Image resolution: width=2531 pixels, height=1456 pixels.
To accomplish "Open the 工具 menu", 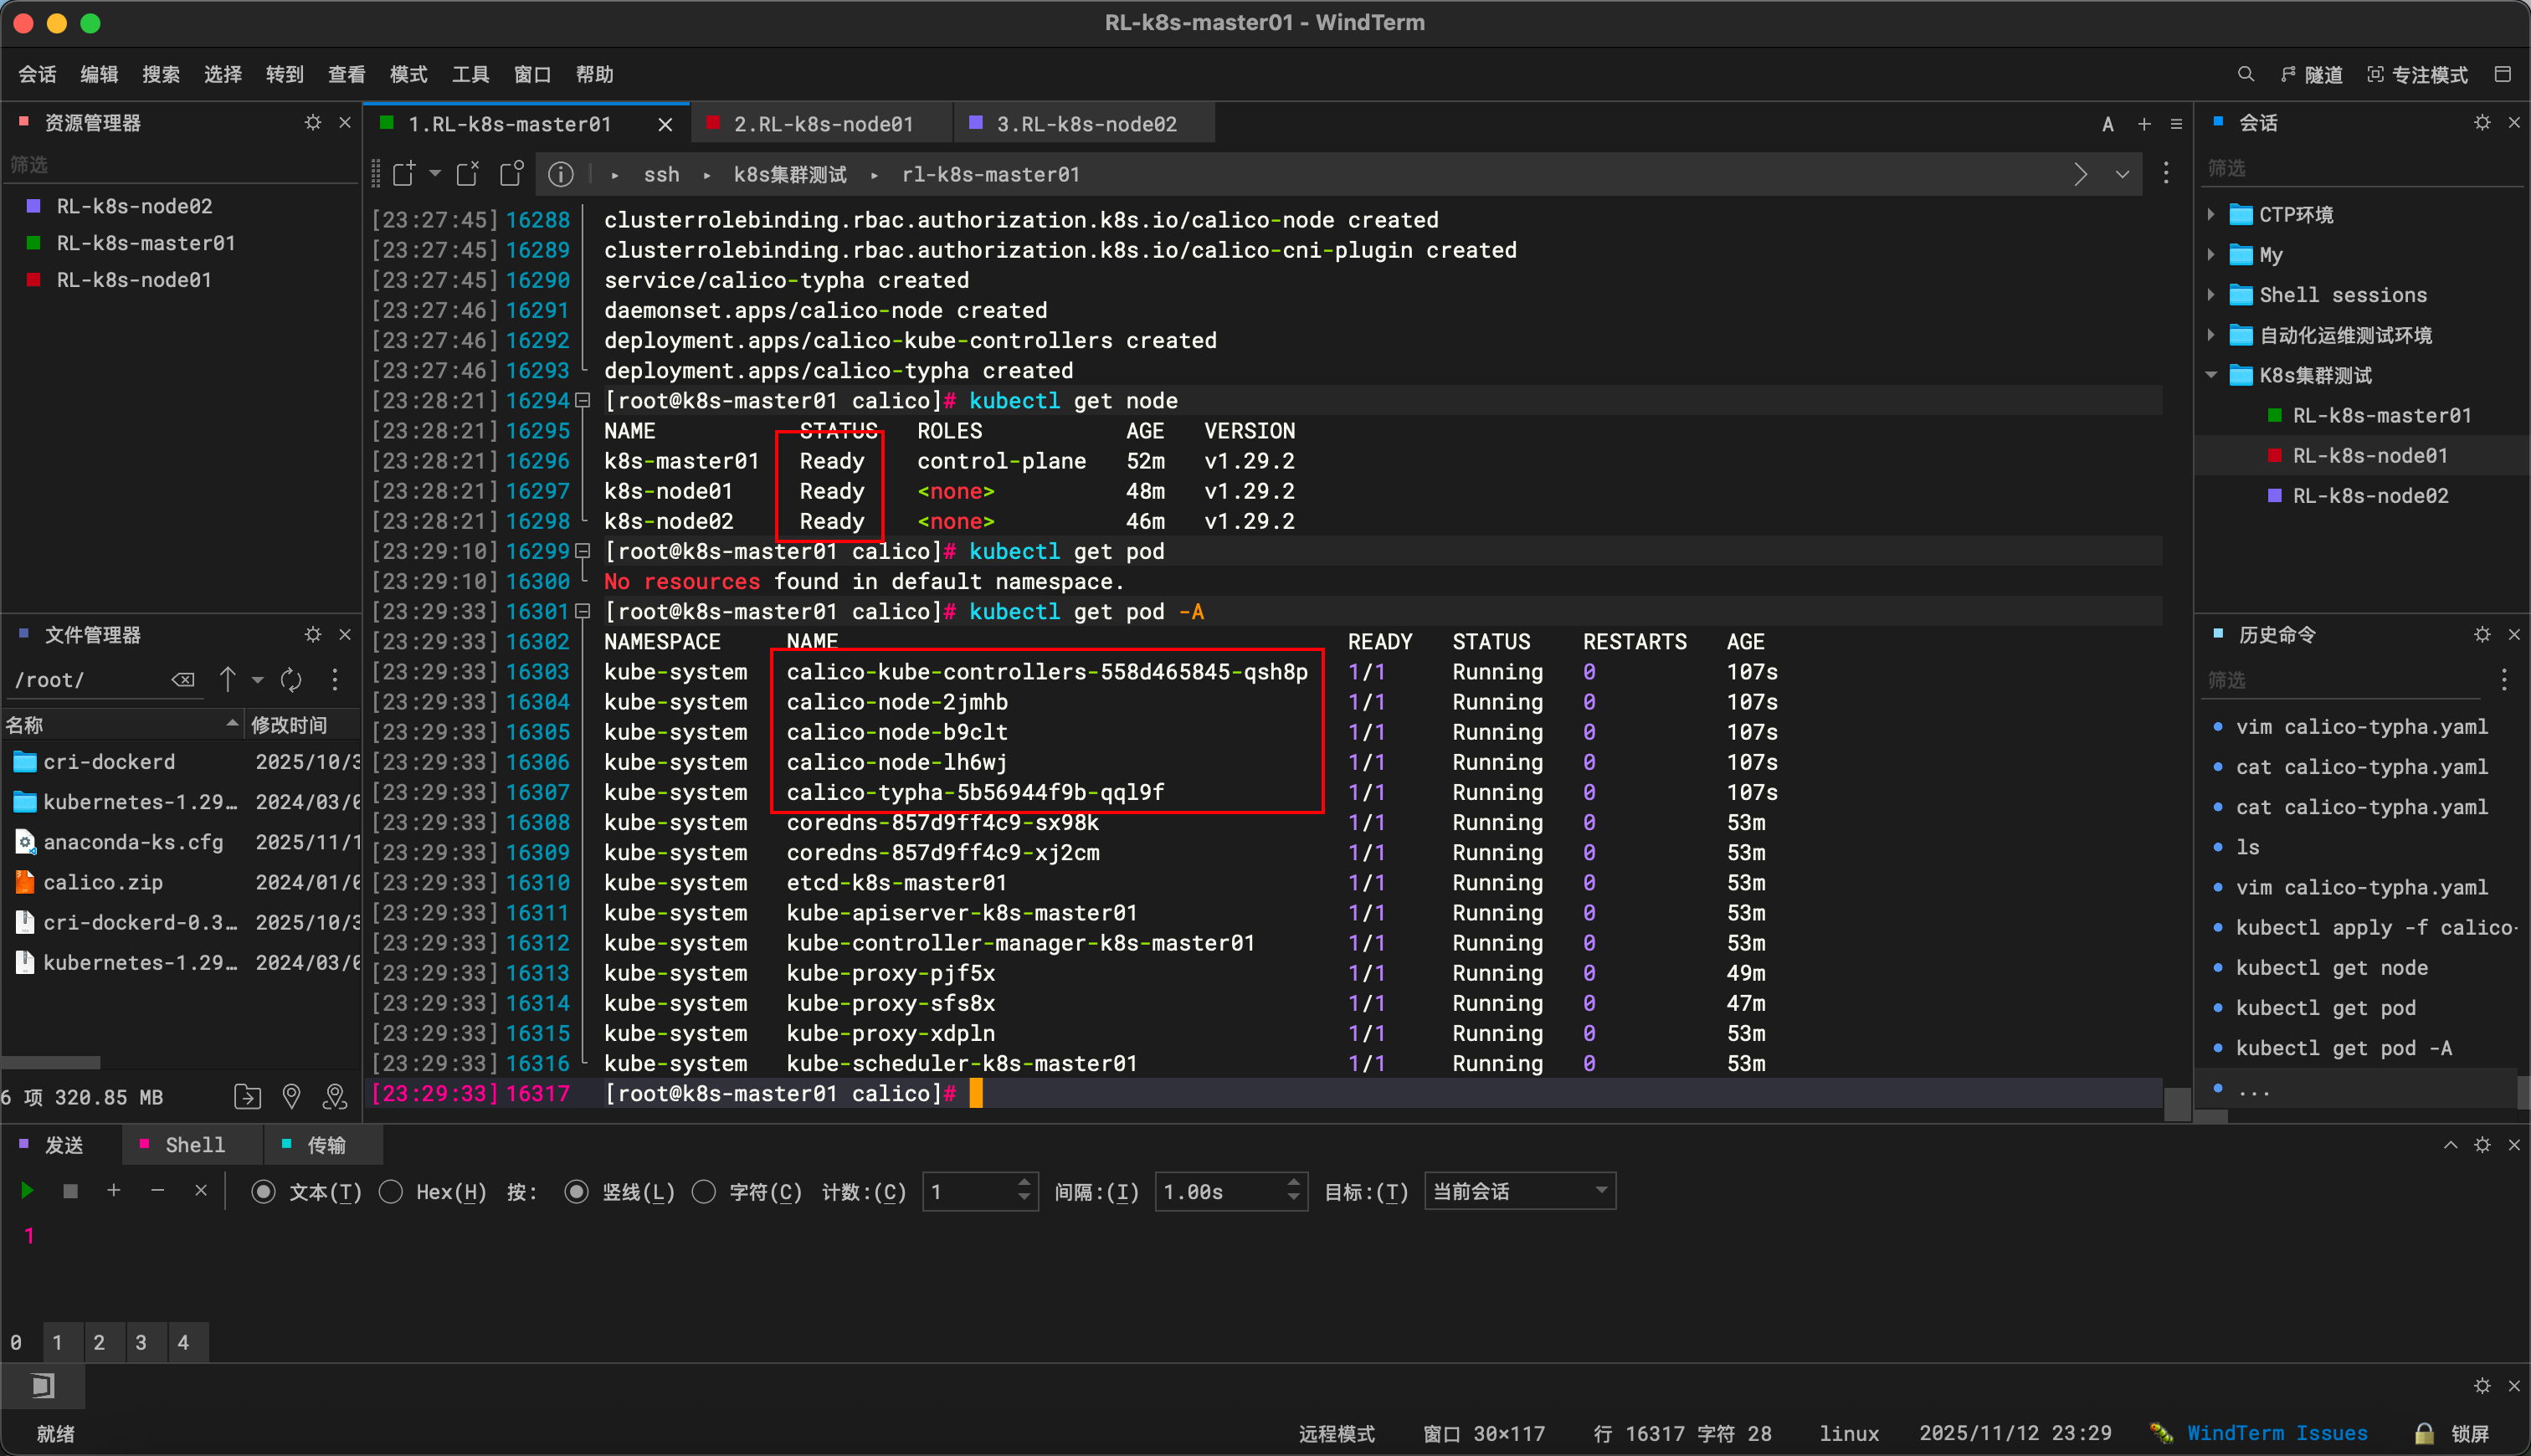I will pos(470,75).
